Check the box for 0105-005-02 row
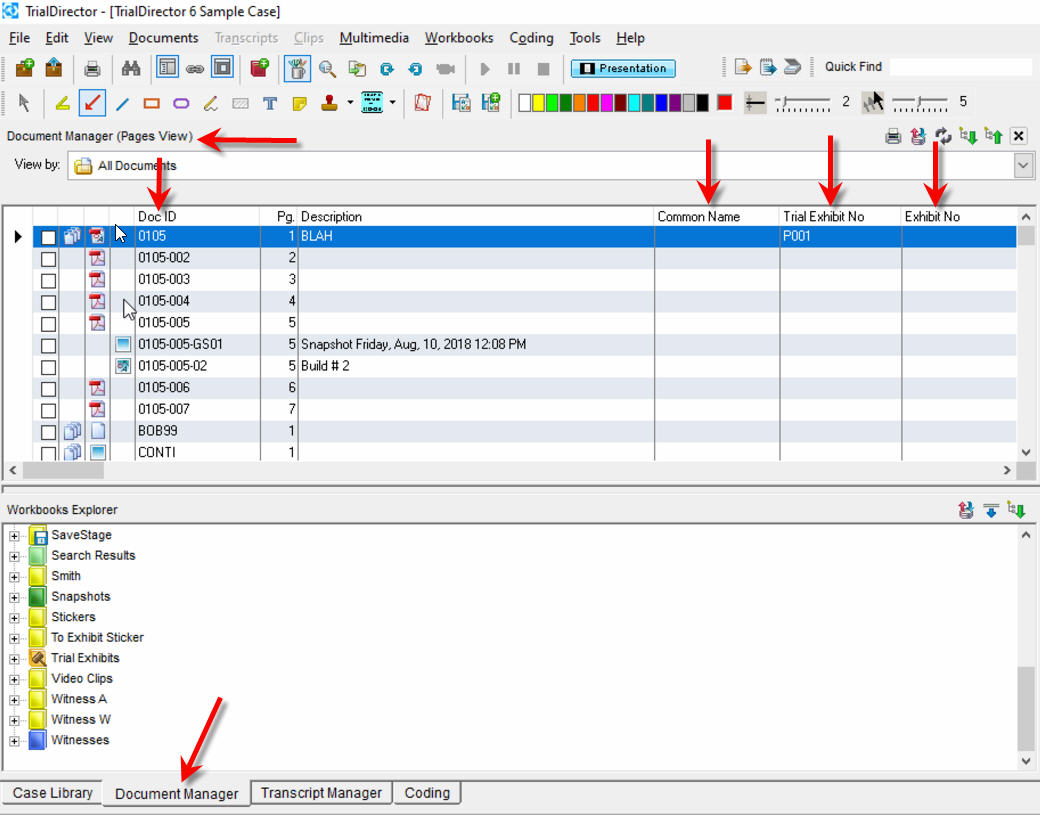1040x815 pixels. click(x=48, y=367)
